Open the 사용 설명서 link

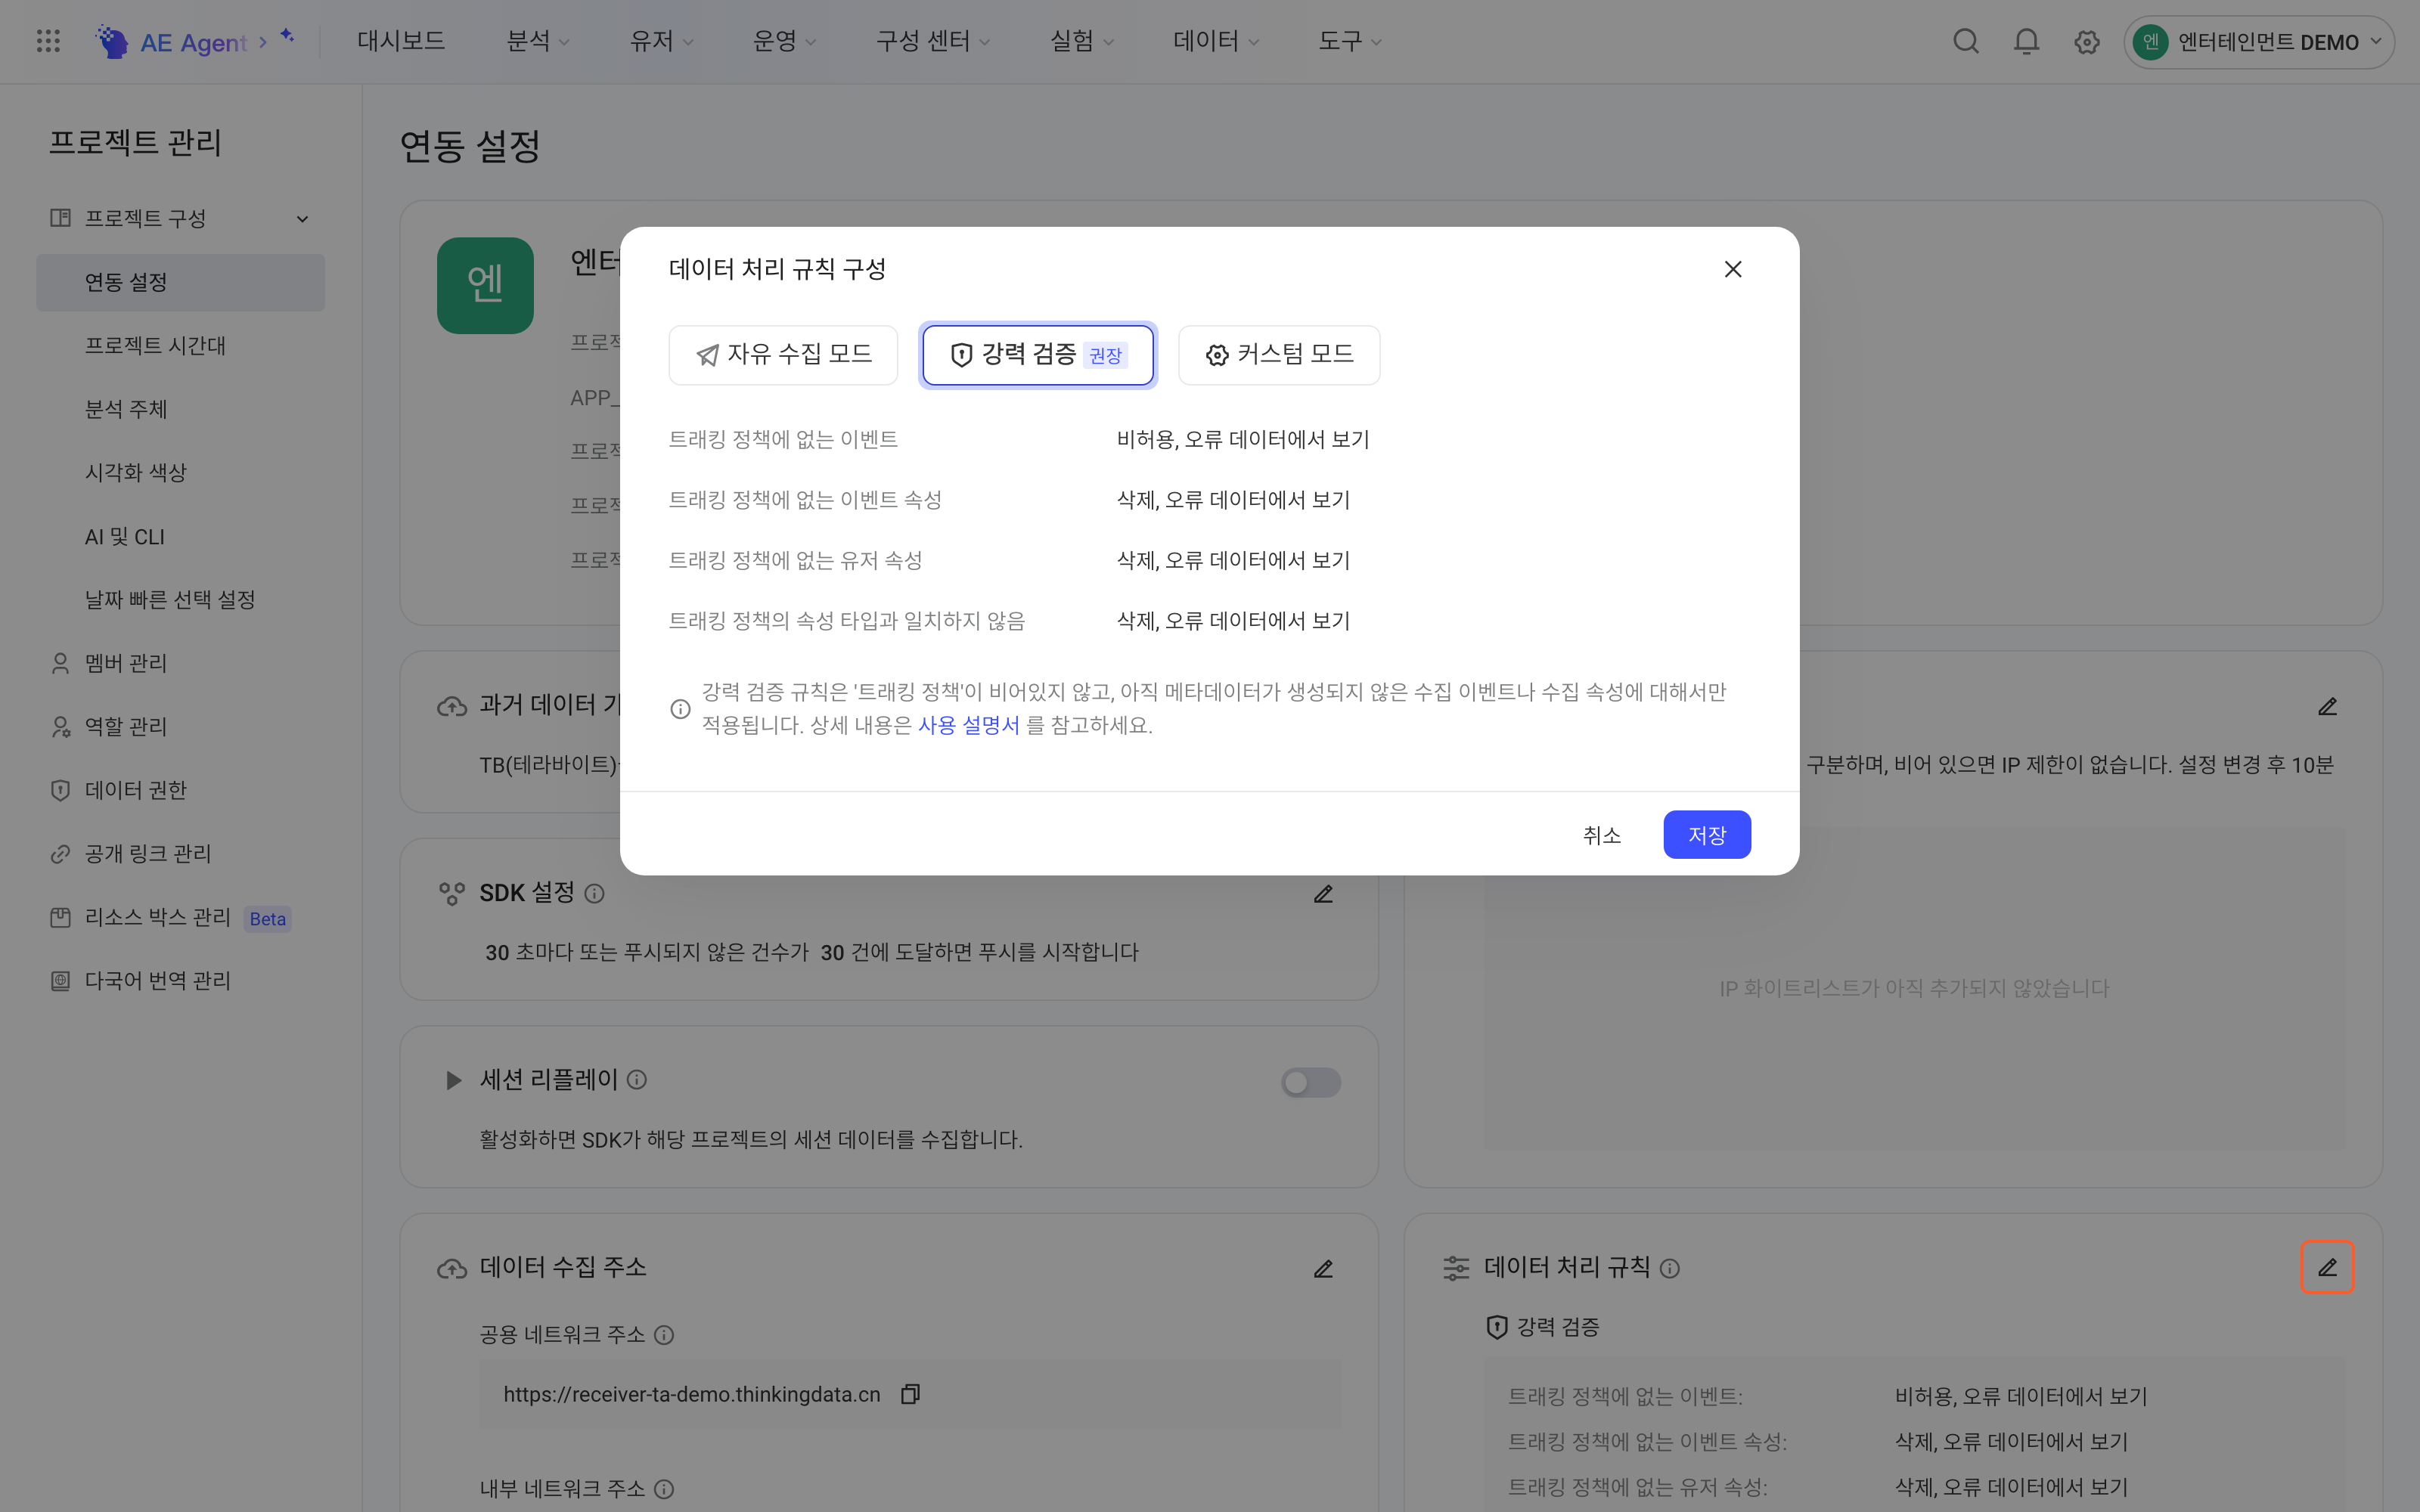tap(968, 725)
